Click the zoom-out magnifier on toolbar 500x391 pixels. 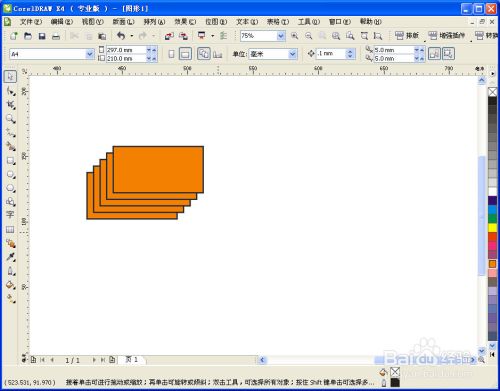point(309,36)
